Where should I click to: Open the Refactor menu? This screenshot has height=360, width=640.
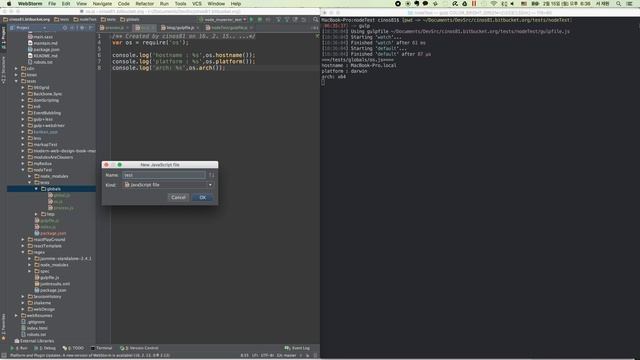click(144, 4)
